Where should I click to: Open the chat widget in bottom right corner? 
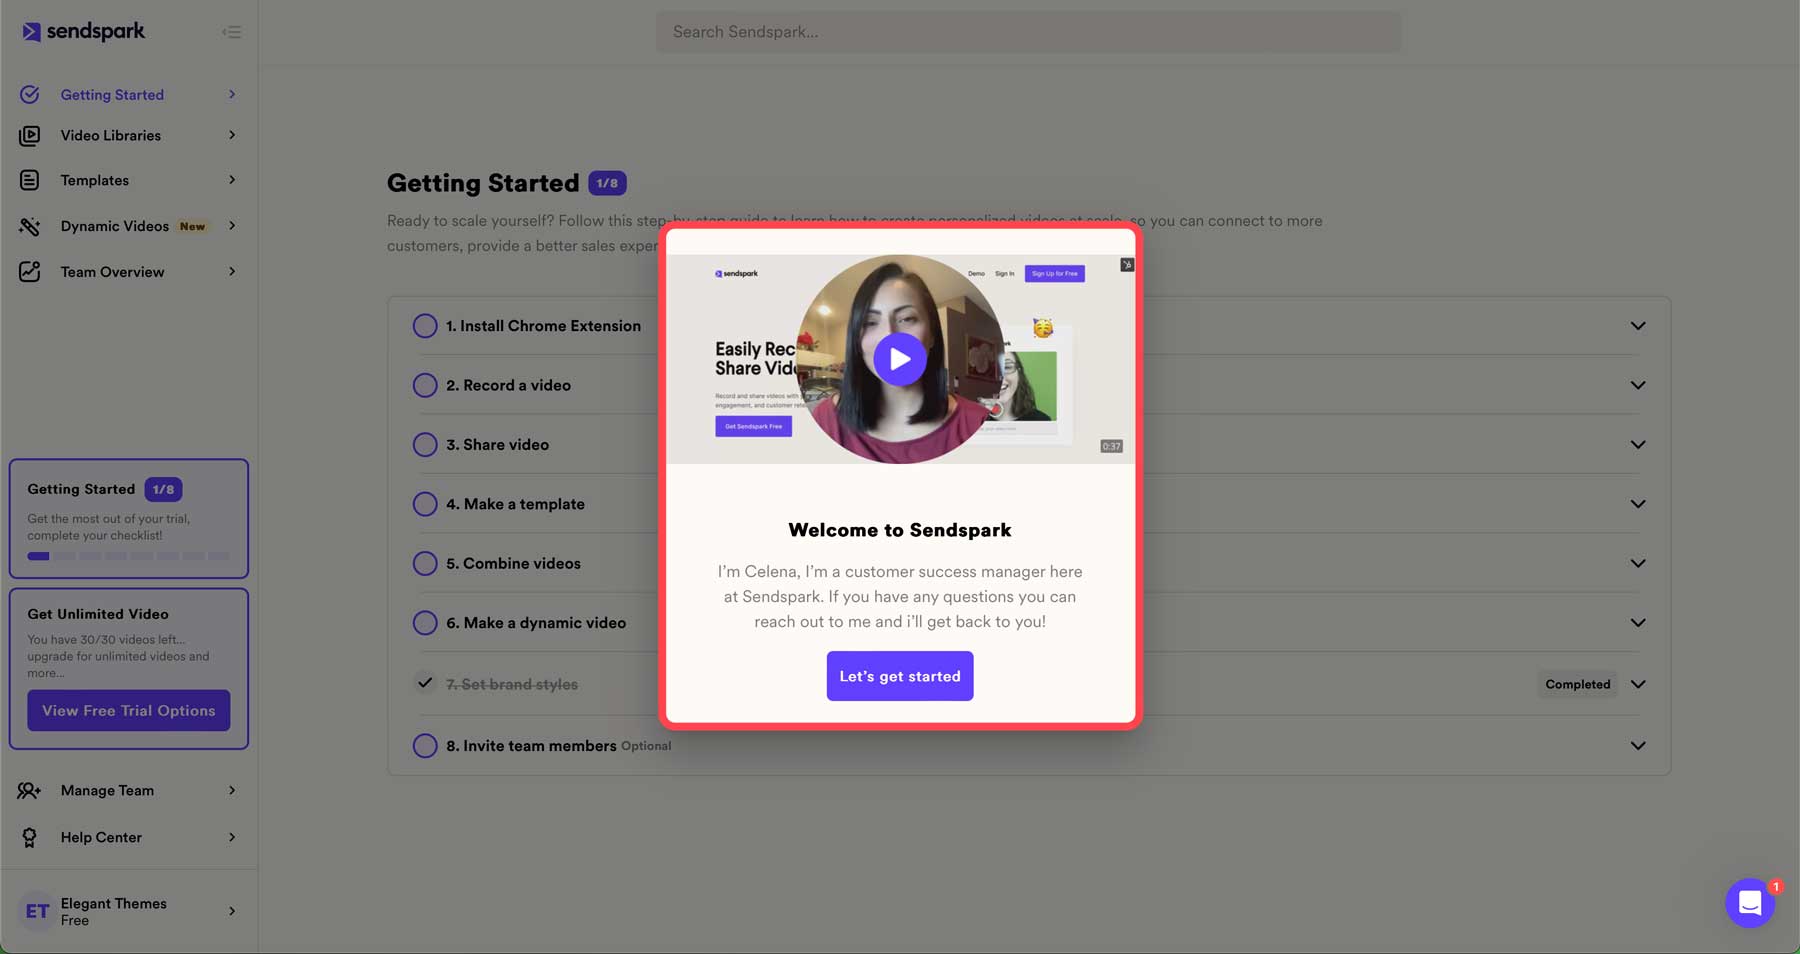[1749, 903]
